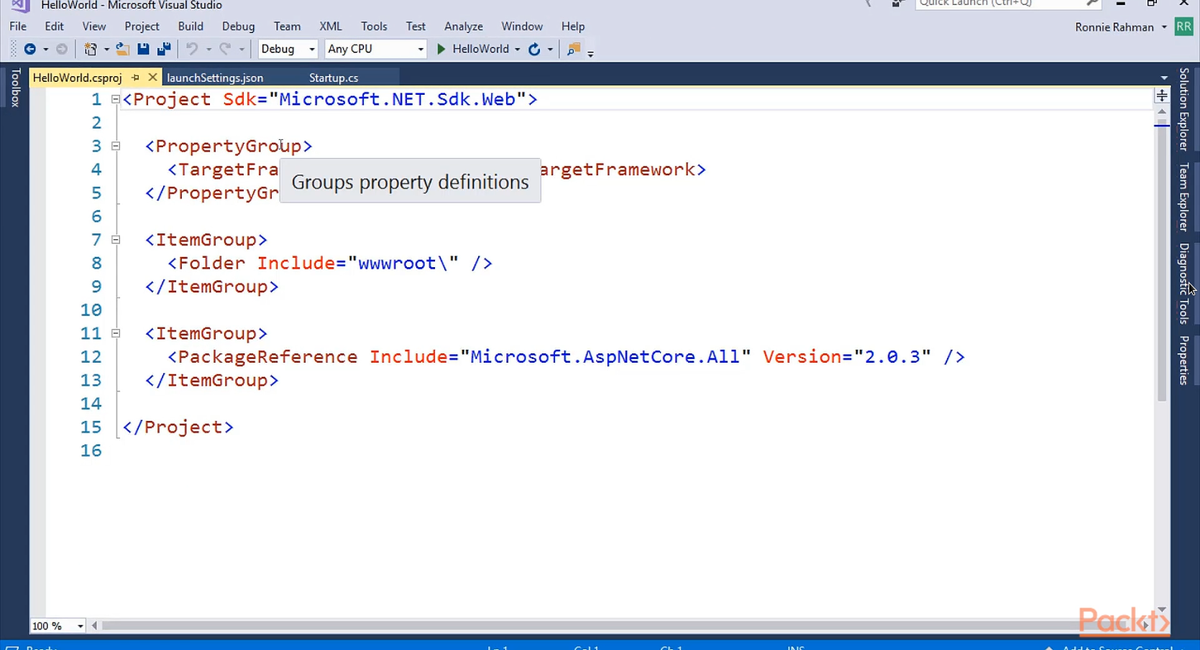Viewport: 1200px width, 650px height.
Task: Open the Help menu
Action: [573, 26]
